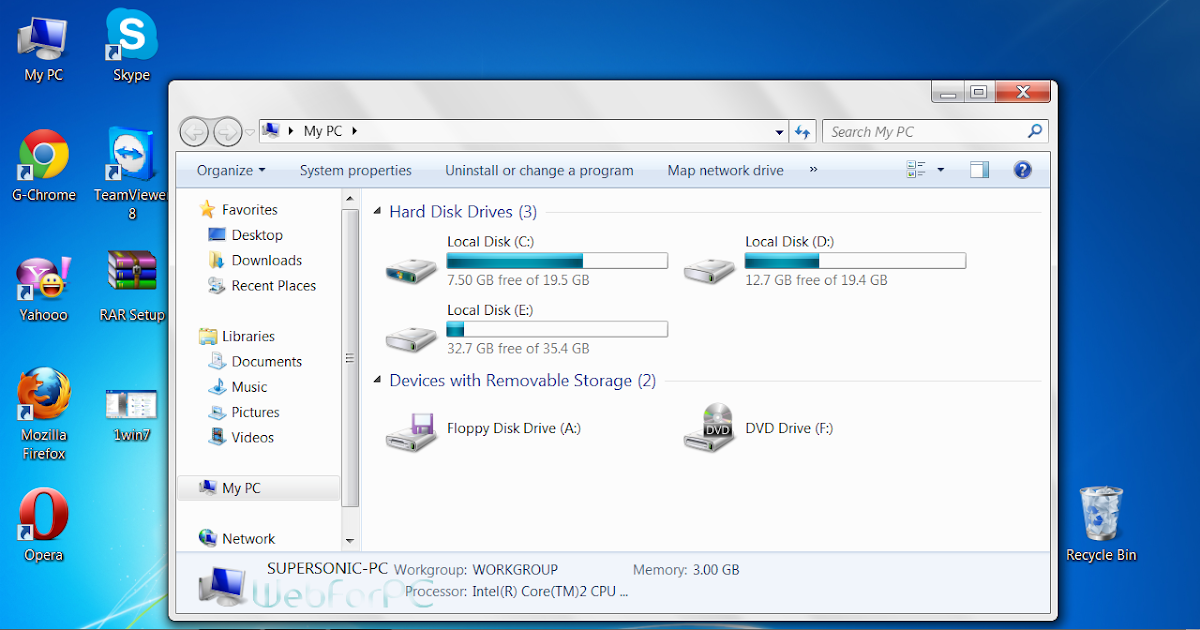1200x630 pixels.
Task: Click System properties in the toolbar
Action: point(356,170)
